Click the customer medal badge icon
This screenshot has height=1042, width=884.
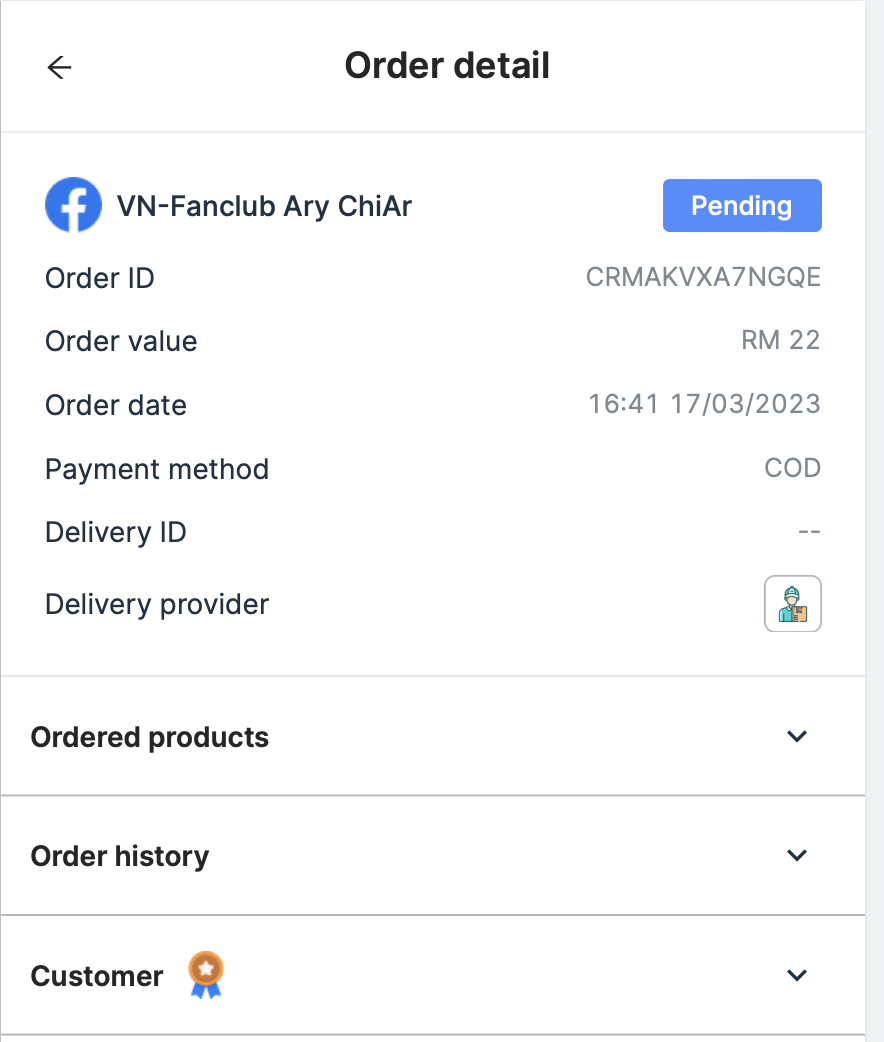[x=206, y=975]
